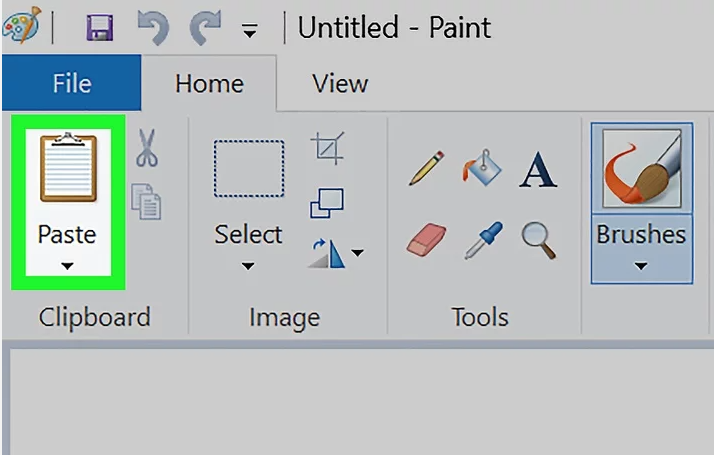This screenshot has width=714, height=455.
Task: Expand the Select dropdown arrow
Action: pos(248,266)
